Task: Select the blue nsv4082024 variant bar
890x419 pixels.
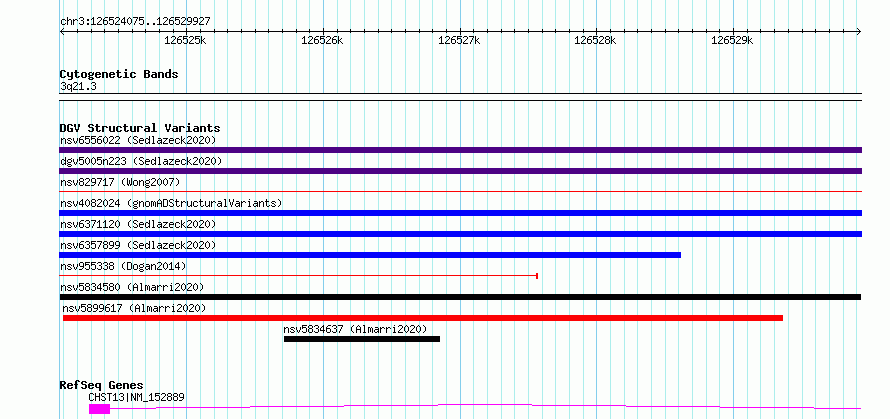Action: [460, 213]
